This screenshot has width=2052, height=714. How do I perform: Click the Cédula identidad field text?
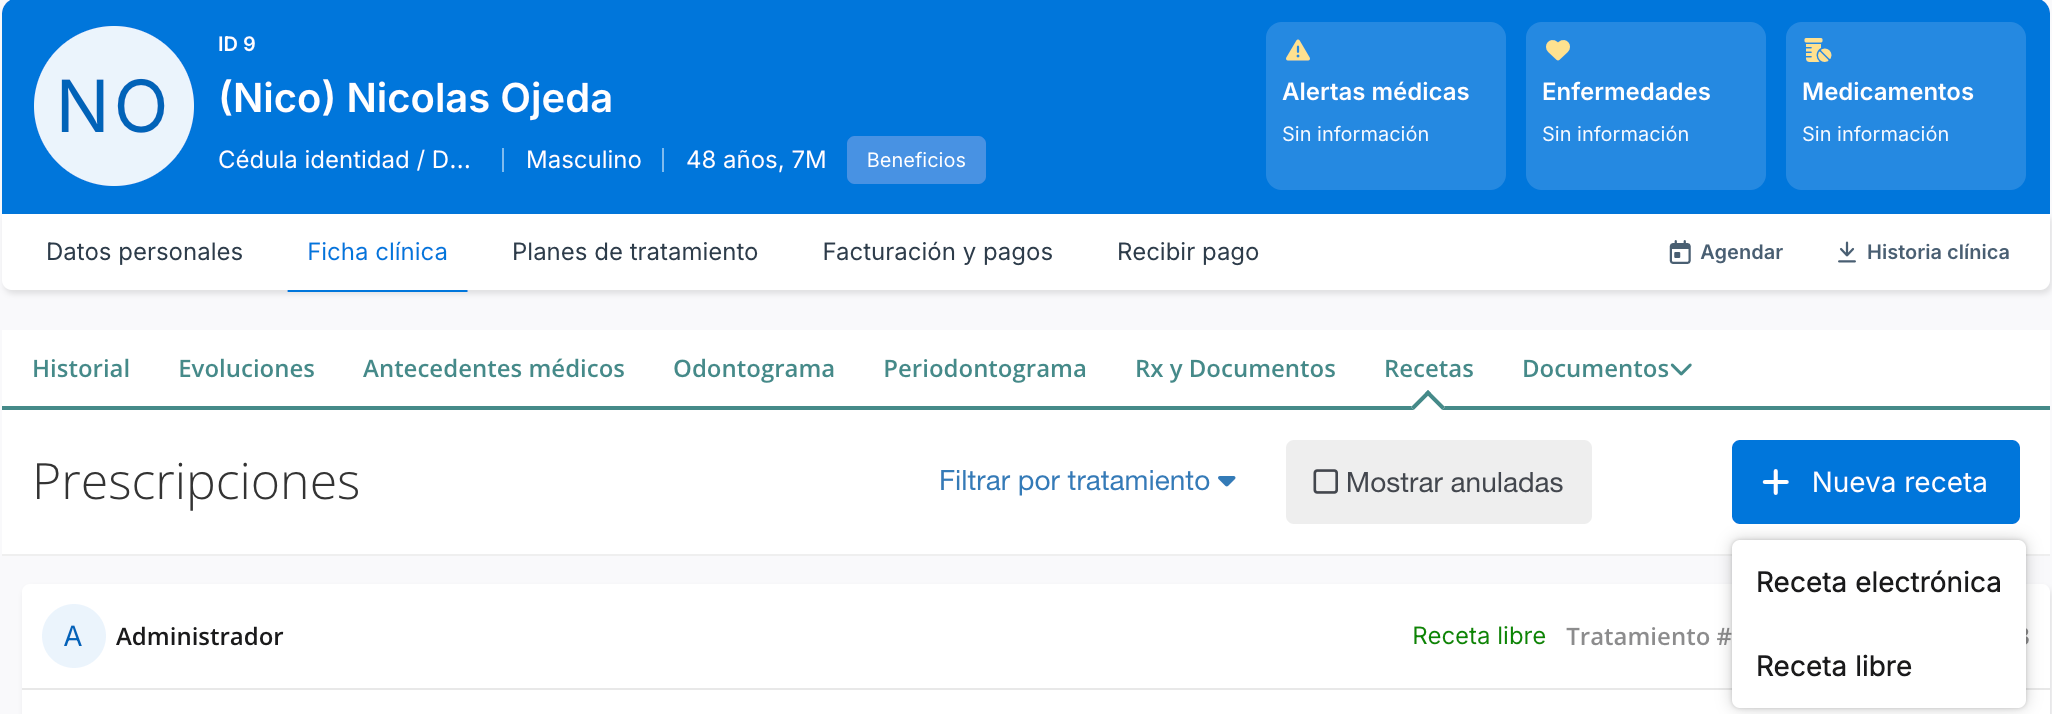[x=344, y=160]
